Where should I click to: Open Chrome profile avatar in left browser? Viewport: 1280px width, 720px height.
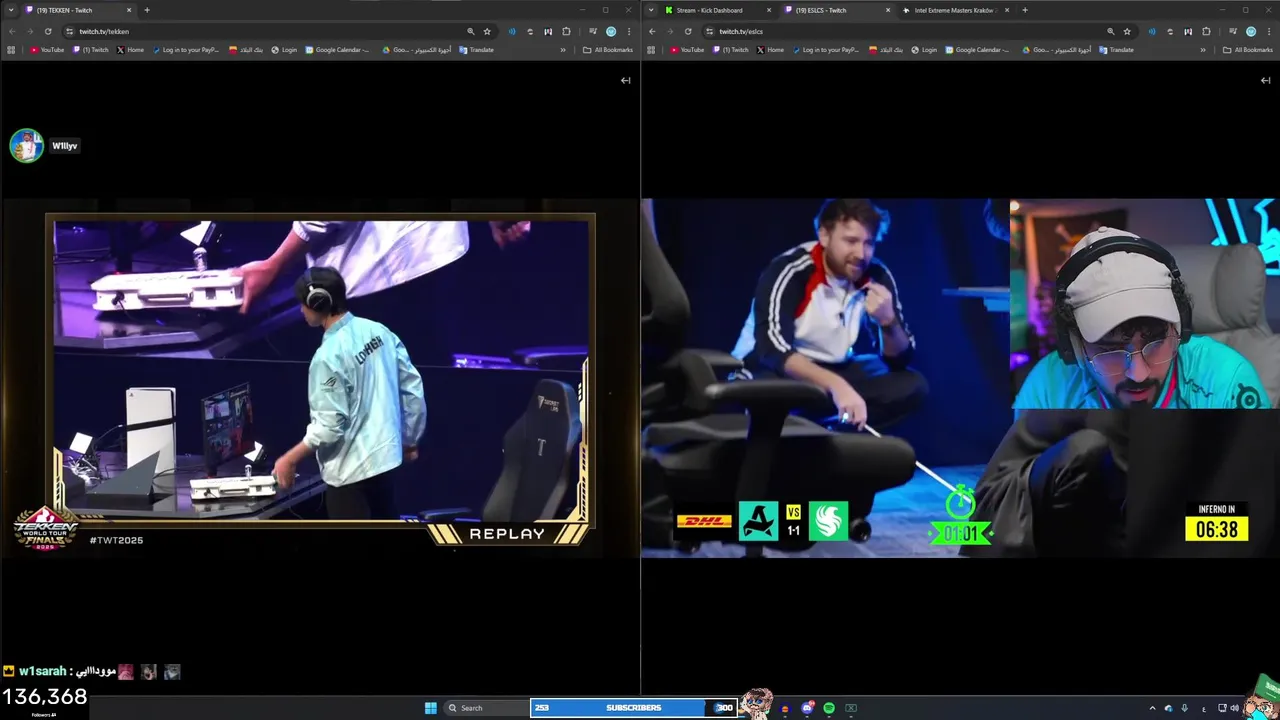click(x=611, y=31)
